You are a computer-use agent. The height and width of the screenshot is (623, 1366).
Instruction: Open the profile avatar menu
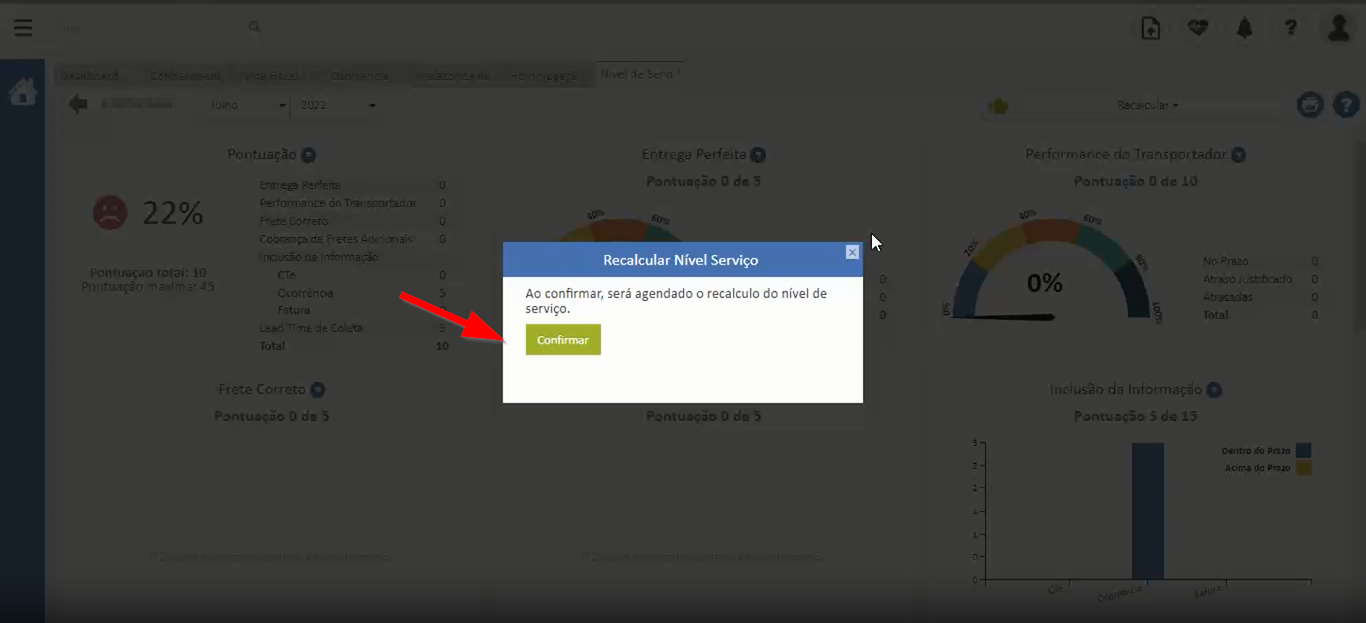1337,27
